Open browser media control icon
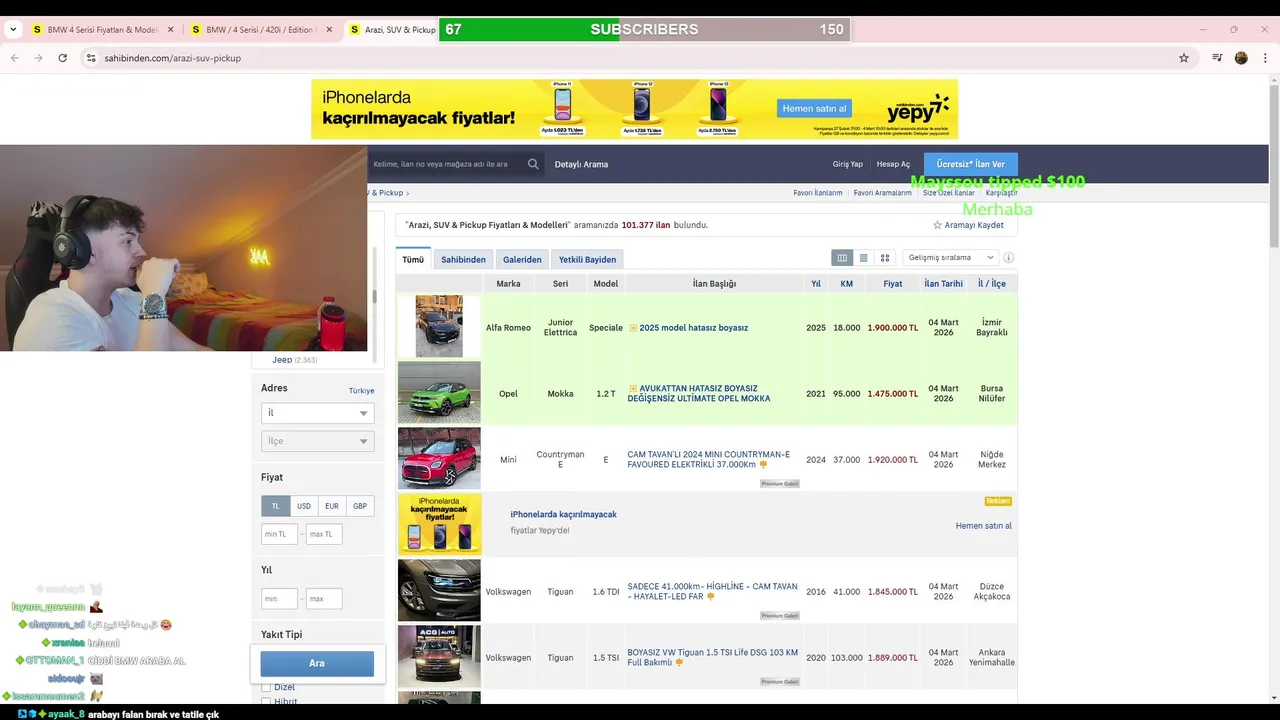Image resolution: width=1280 pixels, height=720 pixels. click(1217, 58)
